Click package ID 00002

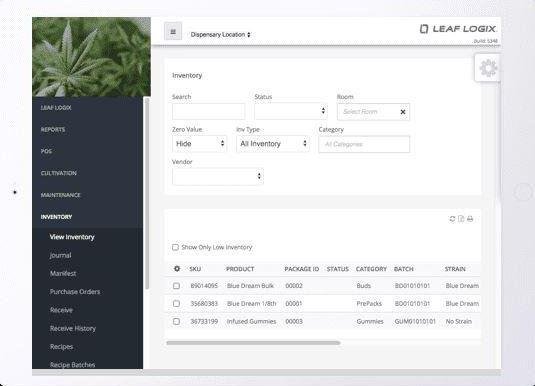coord(294,286)
